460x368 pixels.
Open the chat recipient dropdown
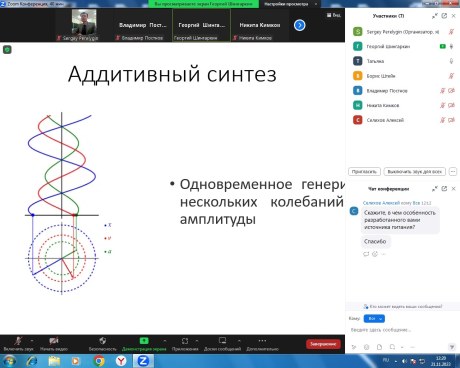pyautogui.click(x=374, y=319)
